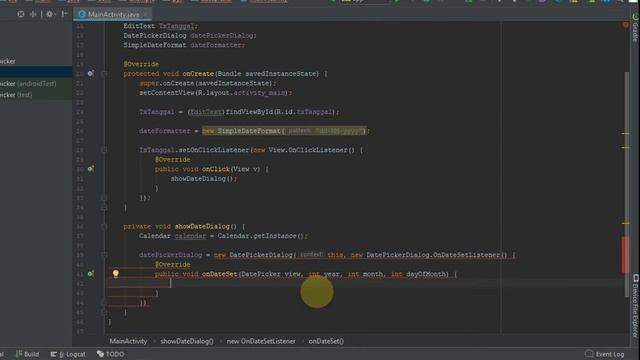Click the dateFormatter field declaration line

click(184, 45)
